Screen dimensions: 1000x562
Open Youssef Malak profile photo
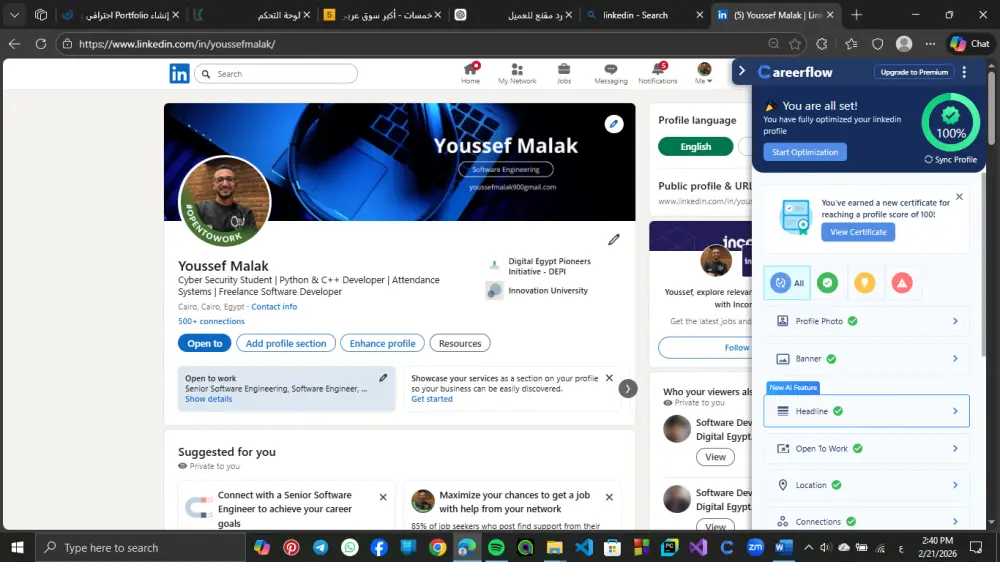click(x=224, y=202)
